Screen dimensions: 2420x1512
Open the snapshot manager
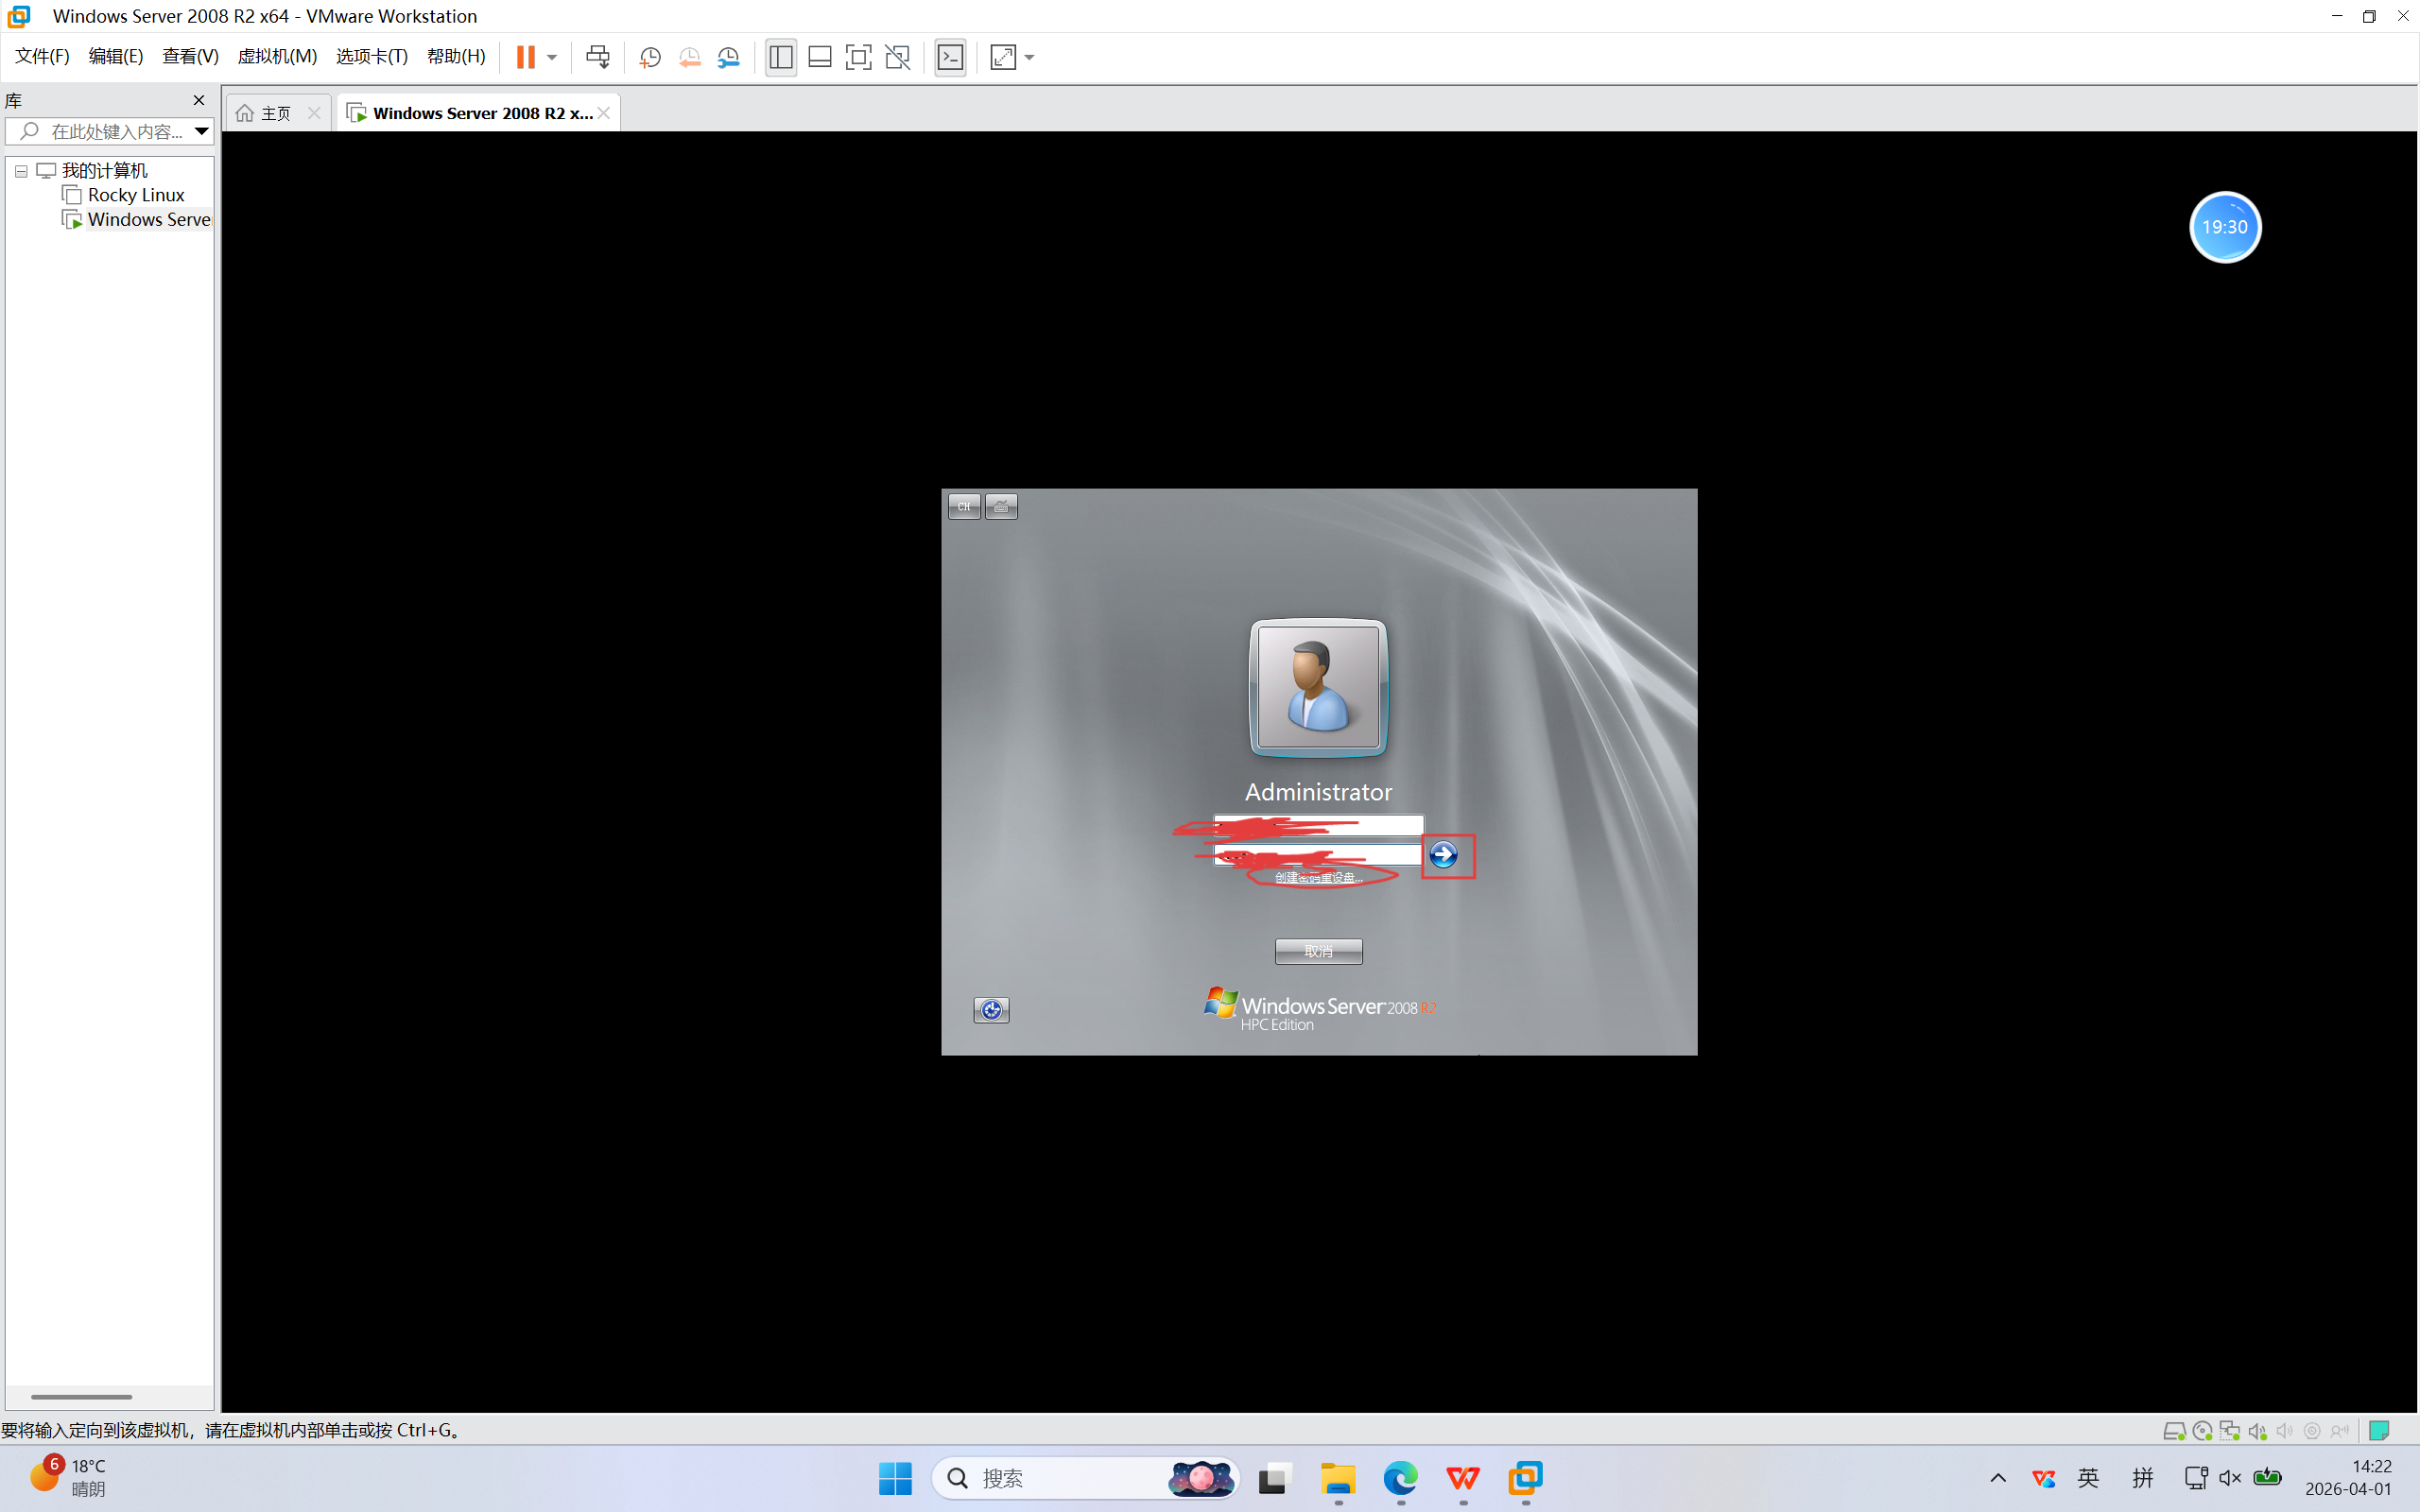[729, 57]
